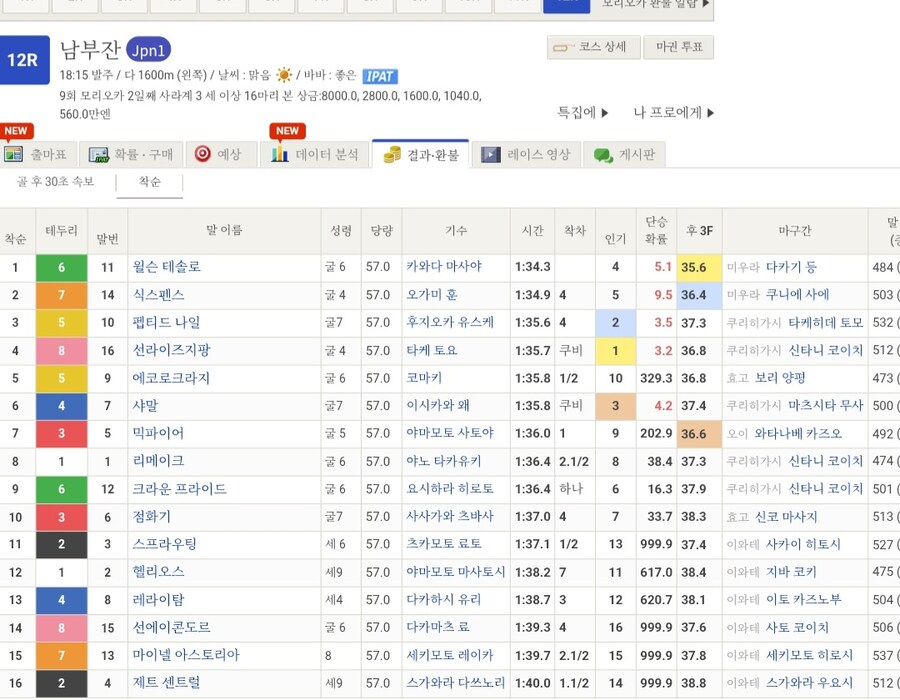Switch to the 골 후 30초 속보 sub-tab
Viewport: 900px width, 700px height.
coord(55,182)
